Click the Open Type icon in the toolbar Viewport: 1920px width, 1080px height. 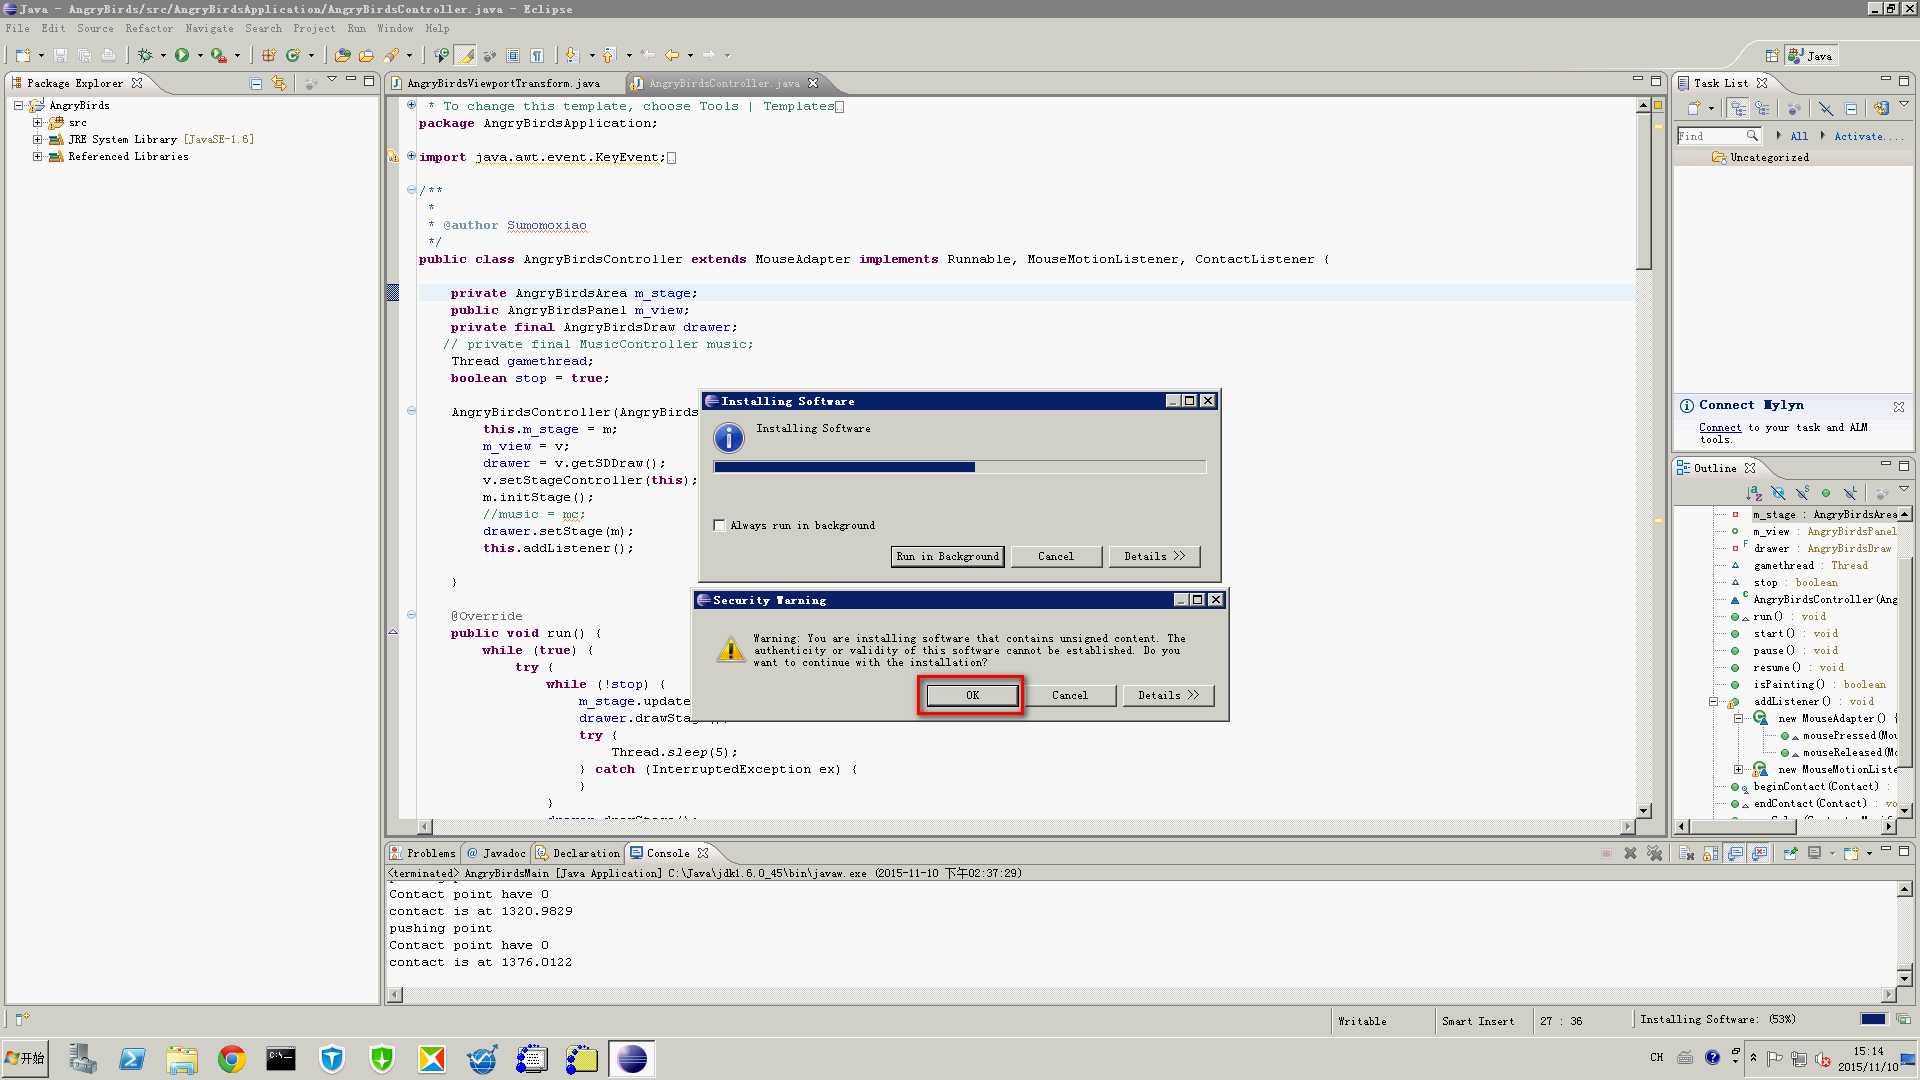pyautogui.click(x=343, y=55)
